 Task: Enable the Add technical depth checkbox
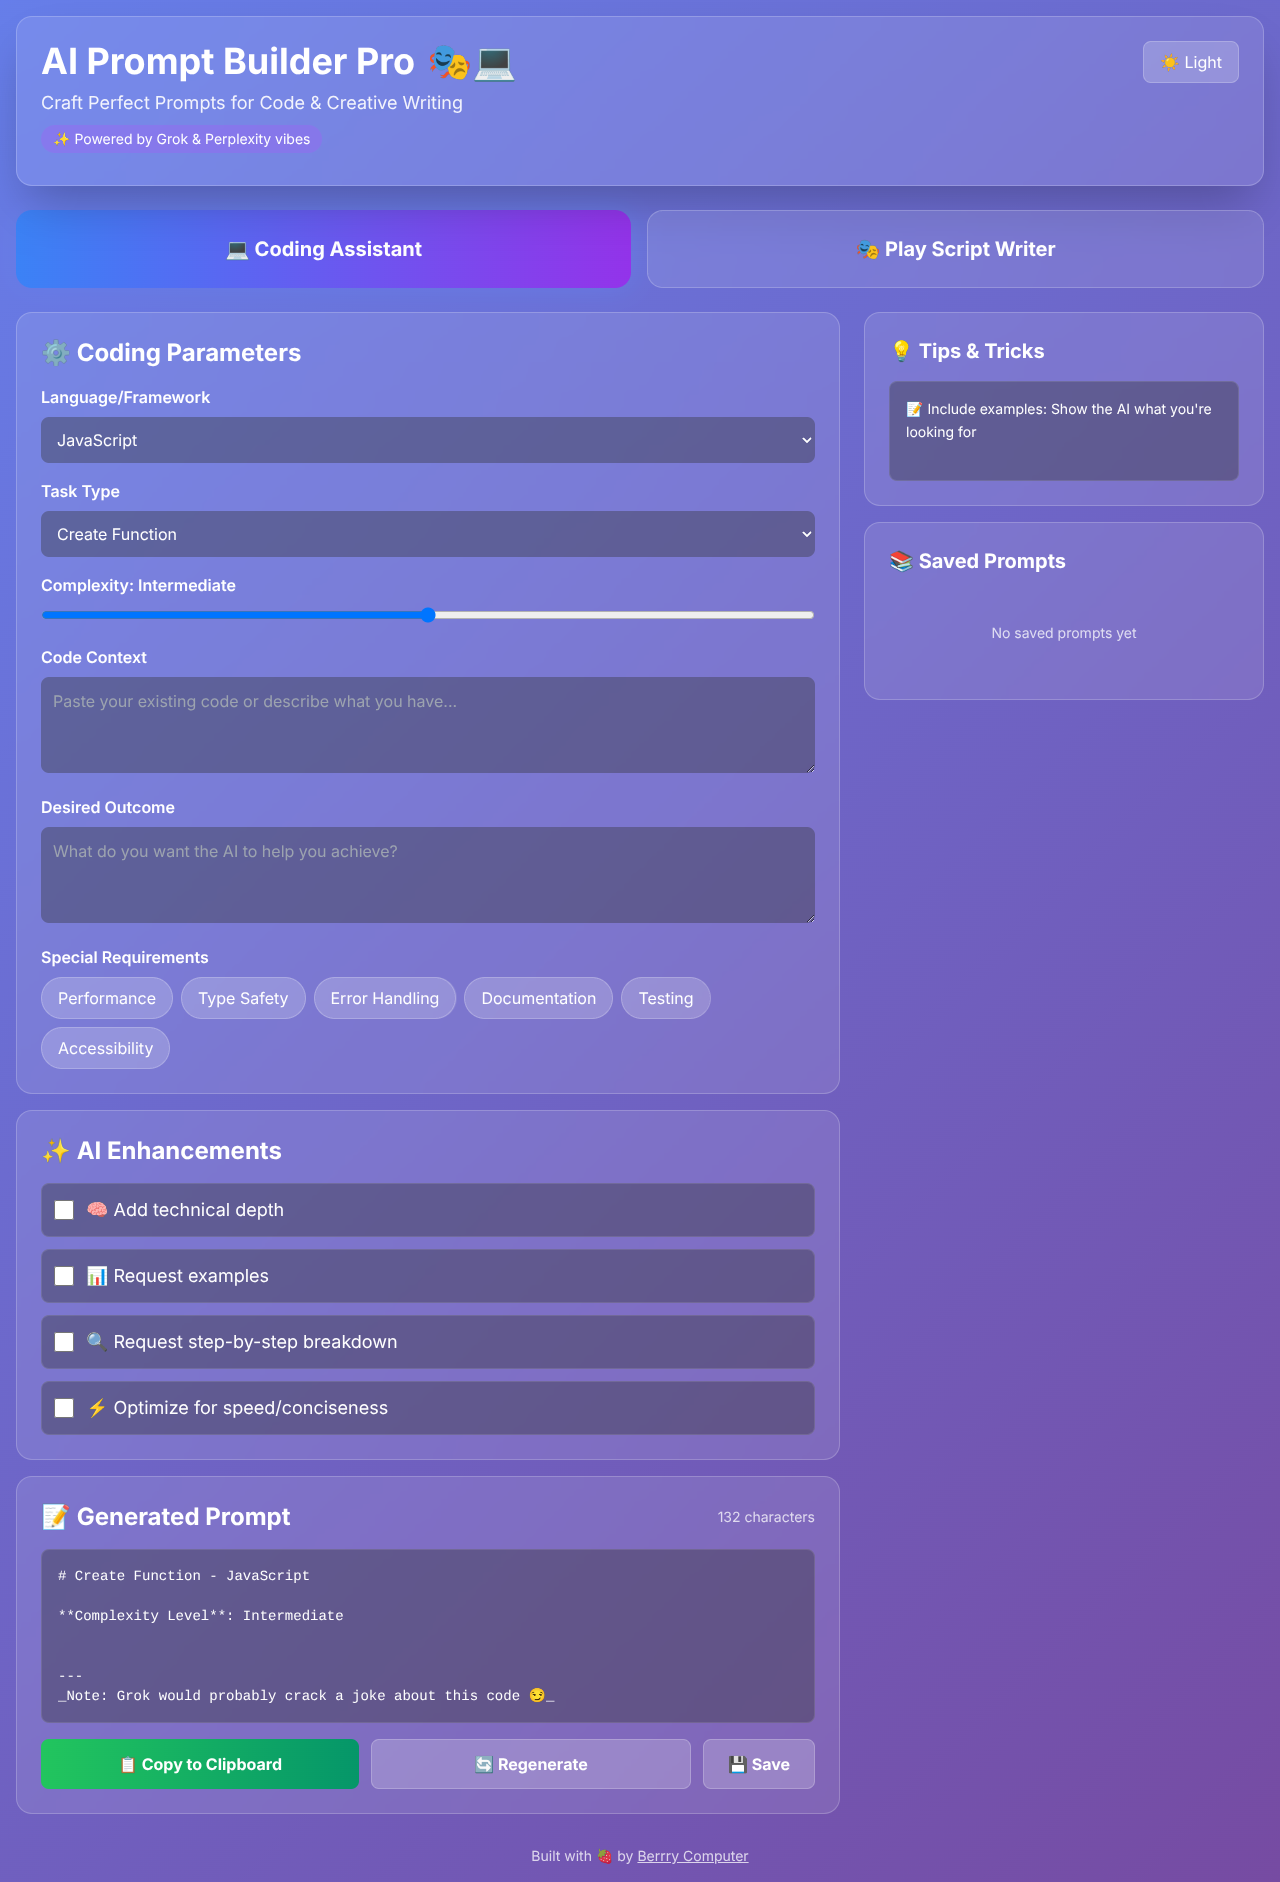coord(64,1210)
